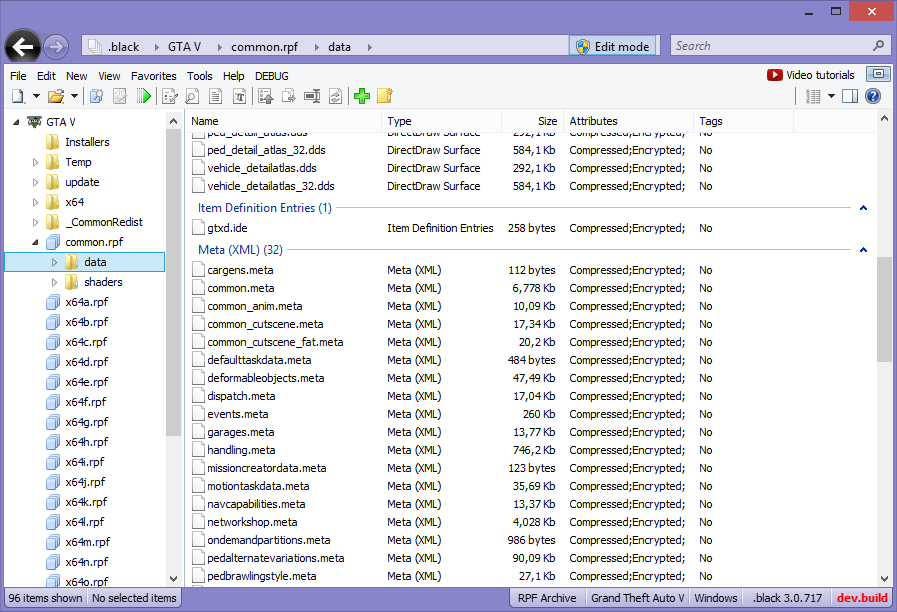Image resolution: width=897 pixels, height=612 pixels.
Task: Open the Tools menu
Action: [x=200, y=76]
